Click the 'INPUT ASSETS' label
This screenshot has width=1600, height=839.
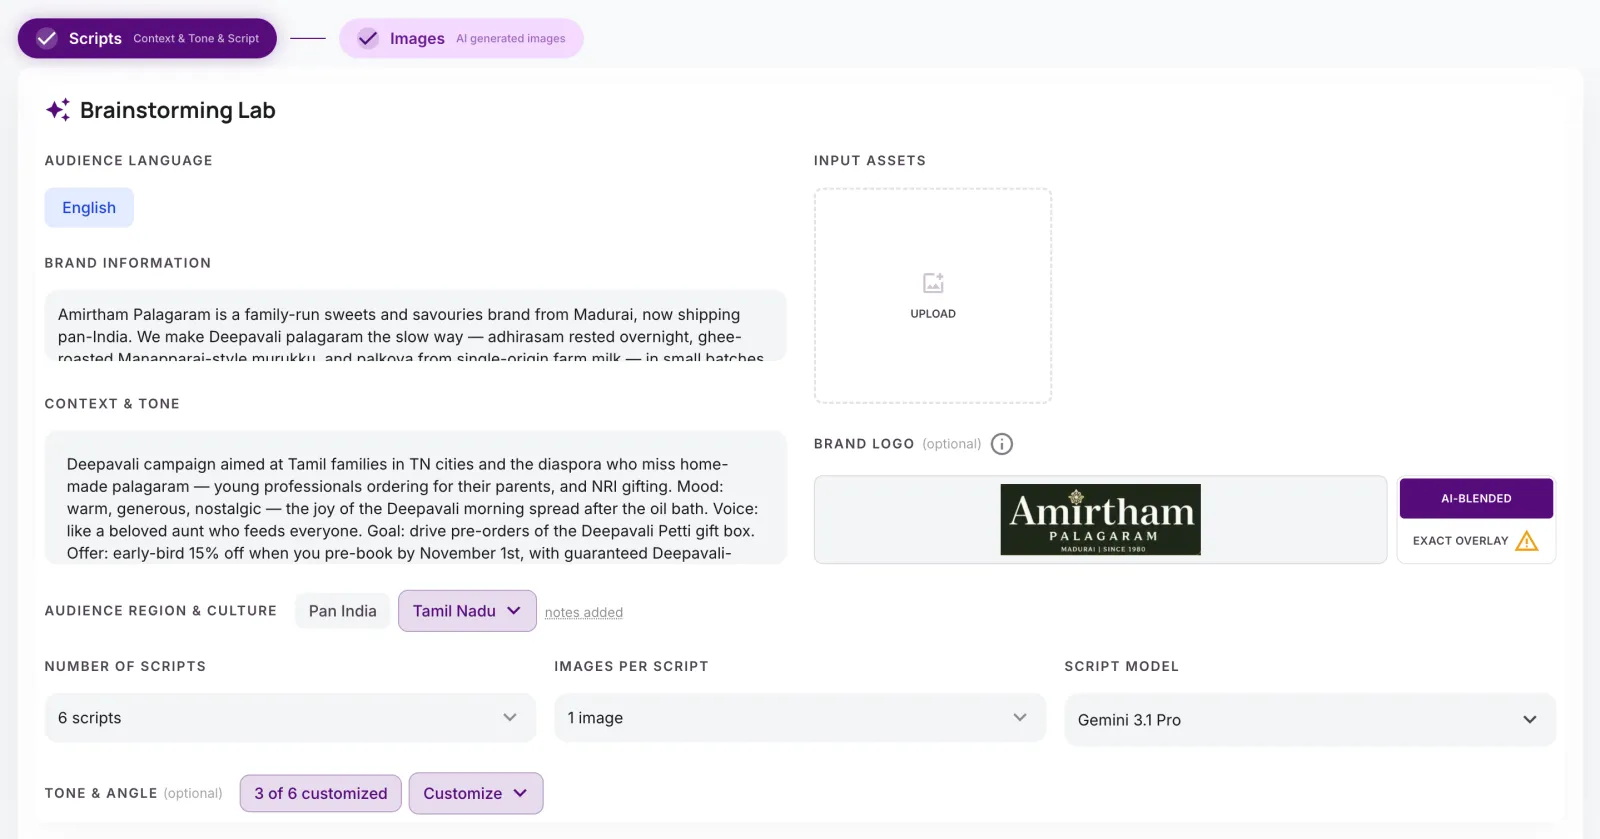(870, 160)
